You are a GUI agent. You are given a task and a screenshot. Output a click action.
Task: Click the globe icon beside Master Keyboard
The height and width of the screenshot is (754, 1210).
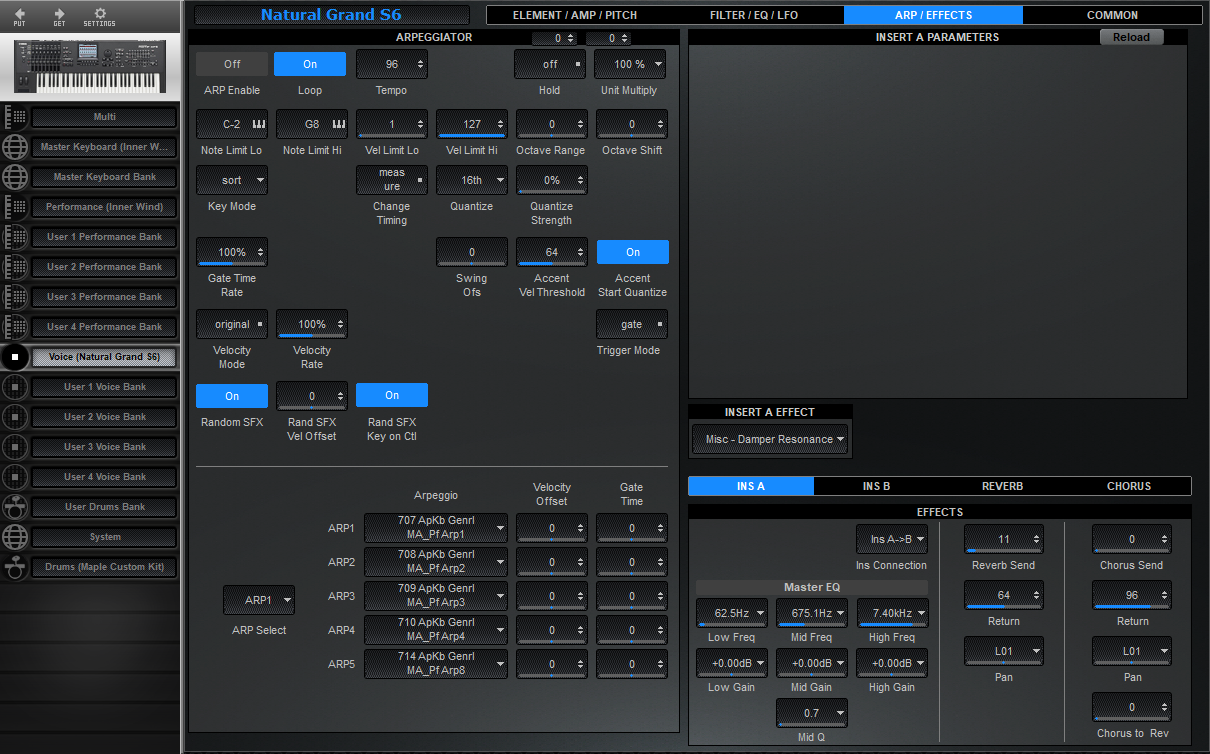tap(16, 146)
